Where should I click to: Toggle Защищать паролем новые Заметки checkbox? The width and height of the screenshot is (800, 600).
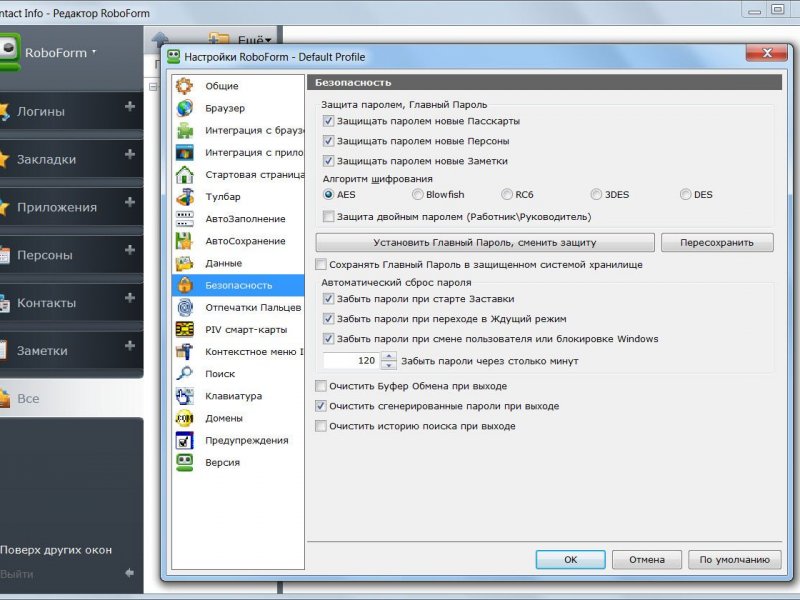tap(329, 161)
